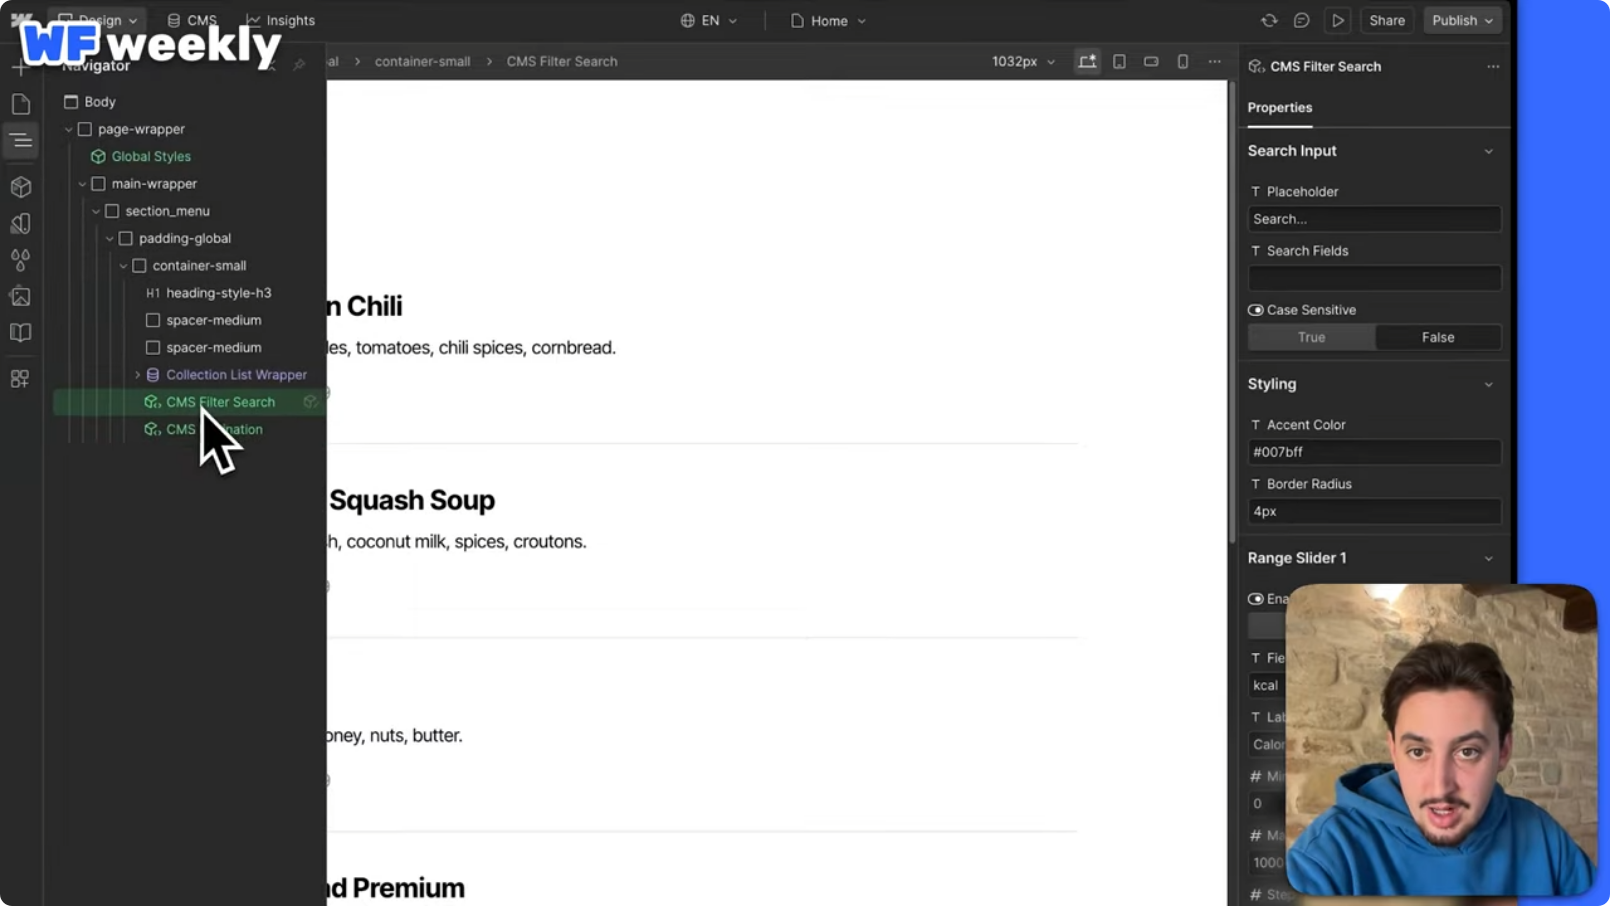Open the Apps grid icon
This screenshot has width=1610, height=906.
pyautogui.click(x=21, y=379)
